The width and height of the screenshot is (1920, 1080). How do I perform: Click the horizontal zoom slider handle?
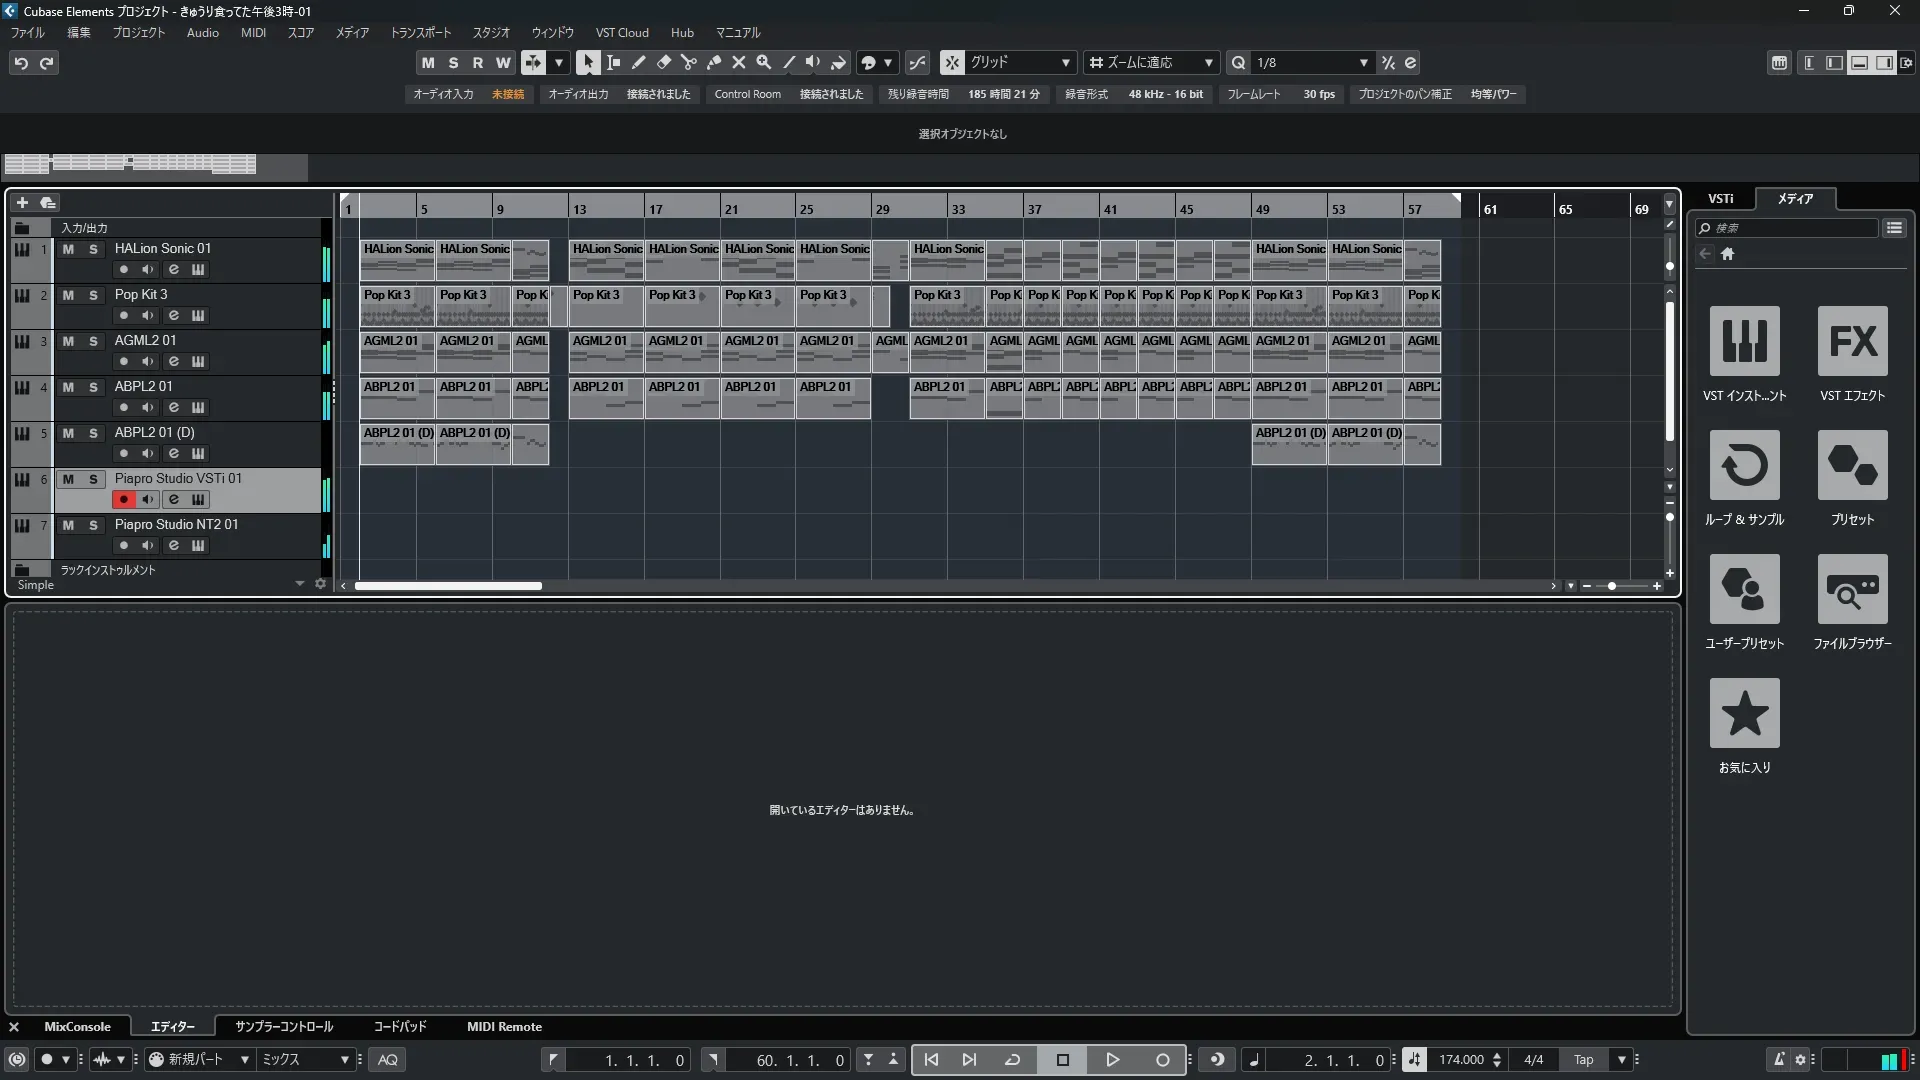click(1611, 586)
